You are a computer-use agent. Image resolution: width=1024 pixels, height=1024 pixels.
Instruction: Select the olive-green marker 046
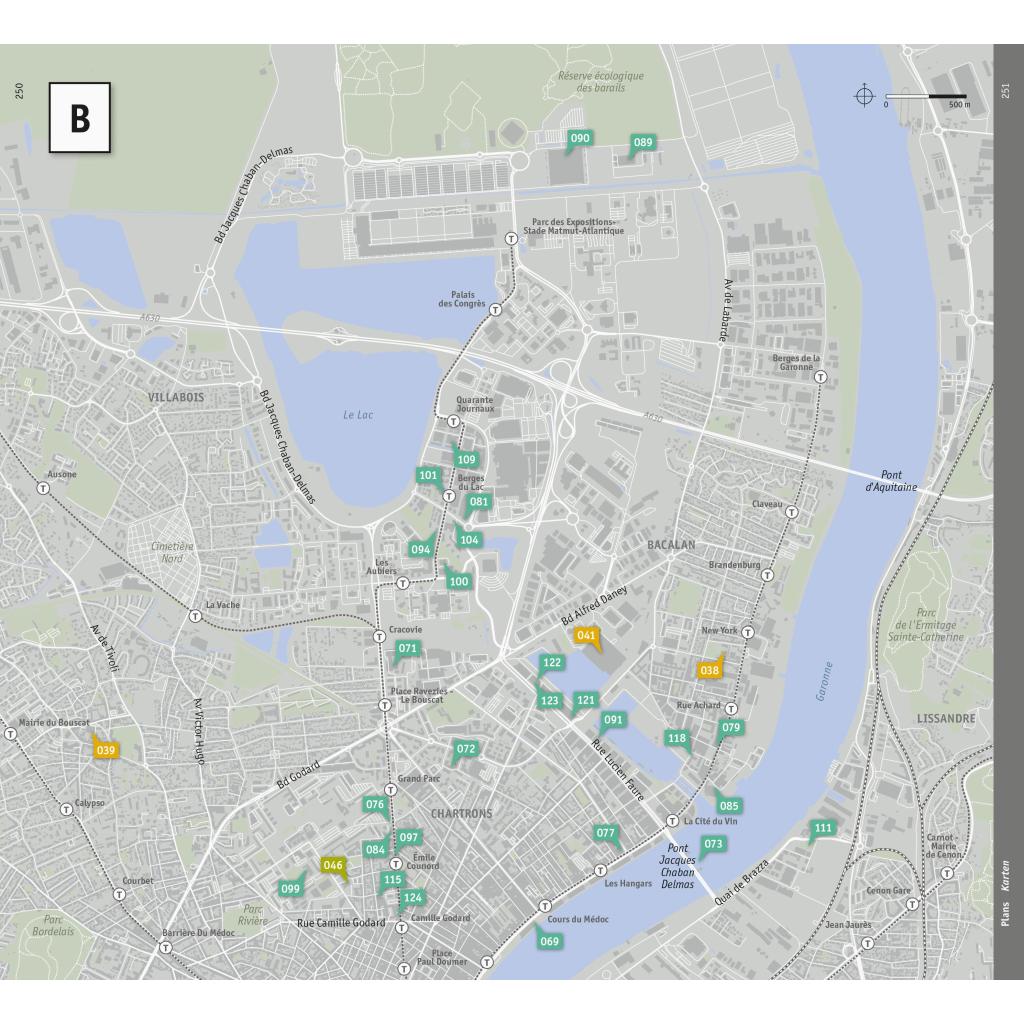pos(333,865)
